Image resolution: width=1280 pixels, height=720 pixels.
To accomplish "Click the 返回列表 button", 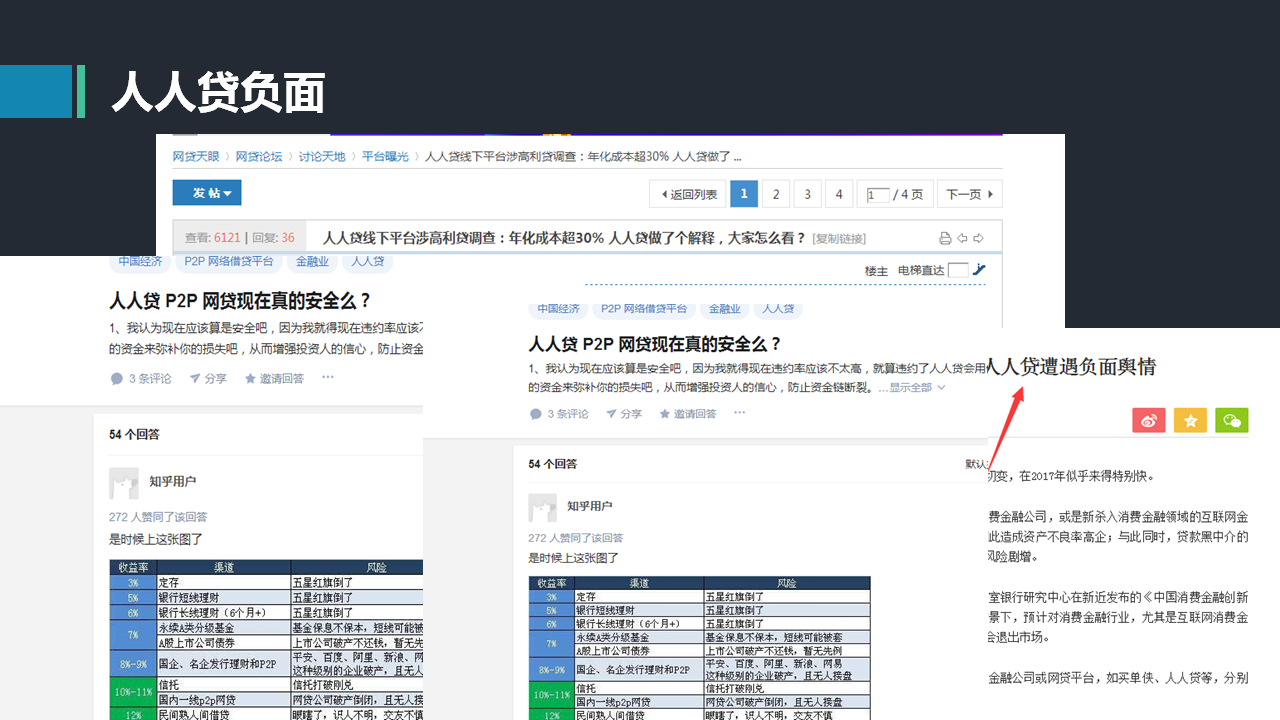I will click(688, 194).
